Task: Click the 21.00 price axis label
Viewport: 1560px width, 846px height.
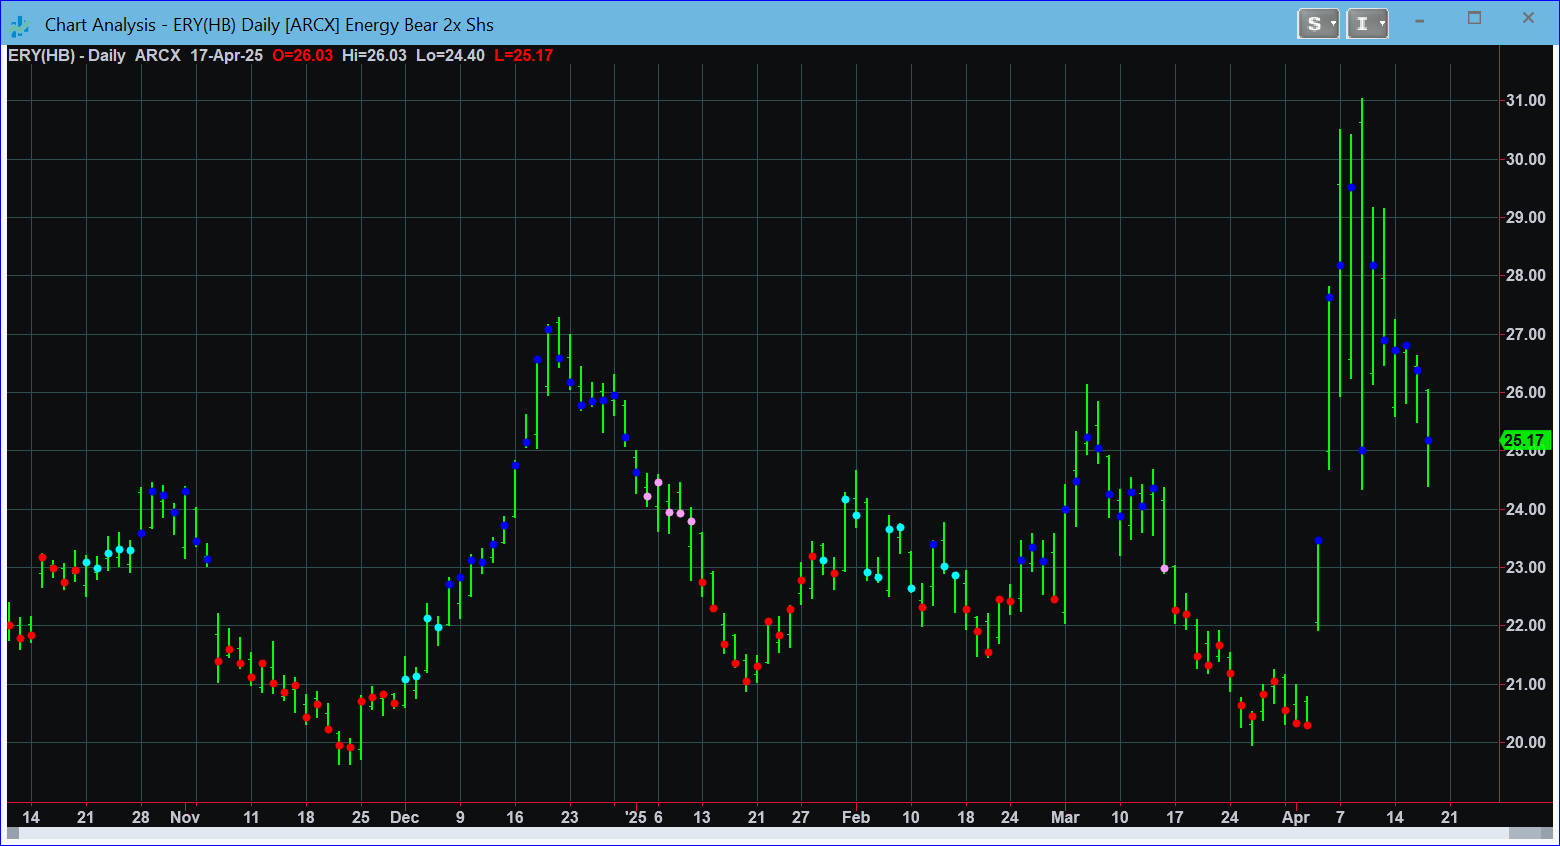Action: [1526, 684]
